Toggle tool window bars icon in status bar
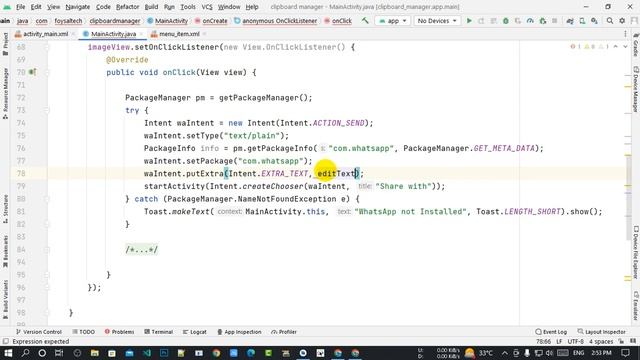Screen dimensions: 640x360 (5, 341)
